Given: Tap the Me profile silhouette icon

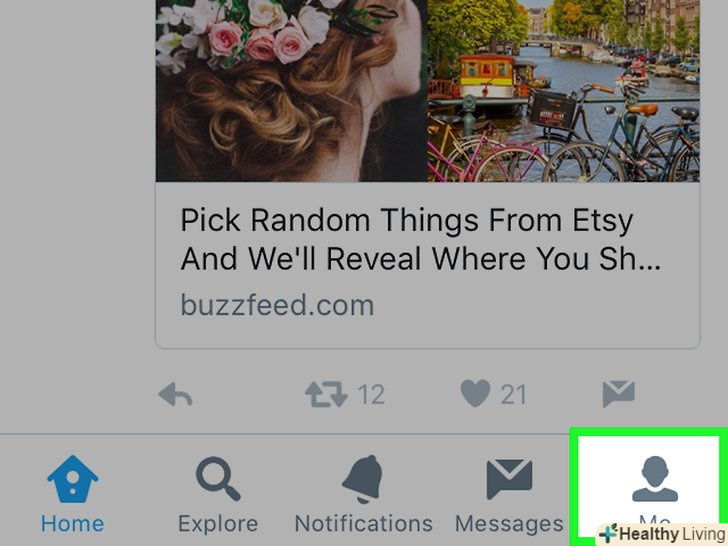Looking at the screenshot, I should click(655, 478).
